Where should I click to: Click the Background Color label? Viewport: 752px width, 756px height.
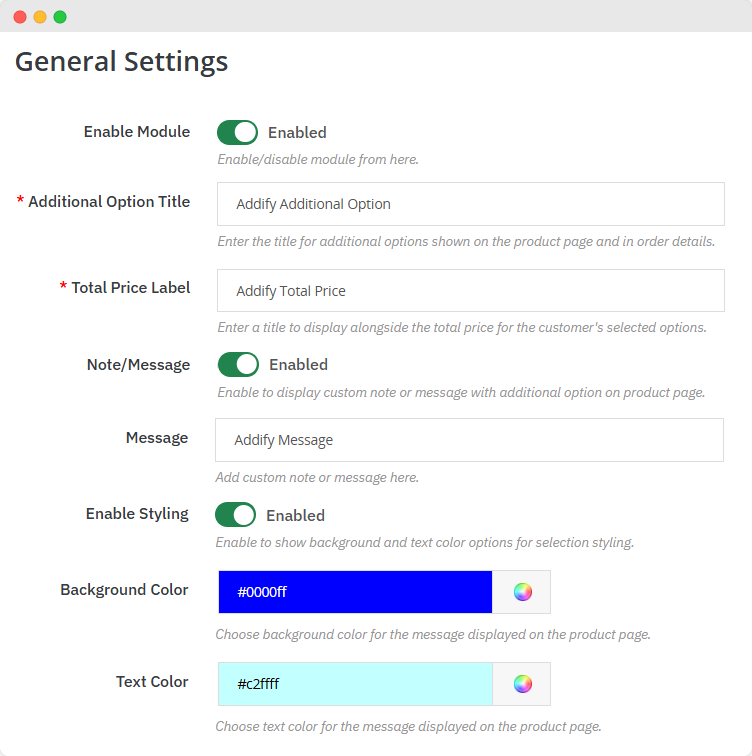coord(124,590)
